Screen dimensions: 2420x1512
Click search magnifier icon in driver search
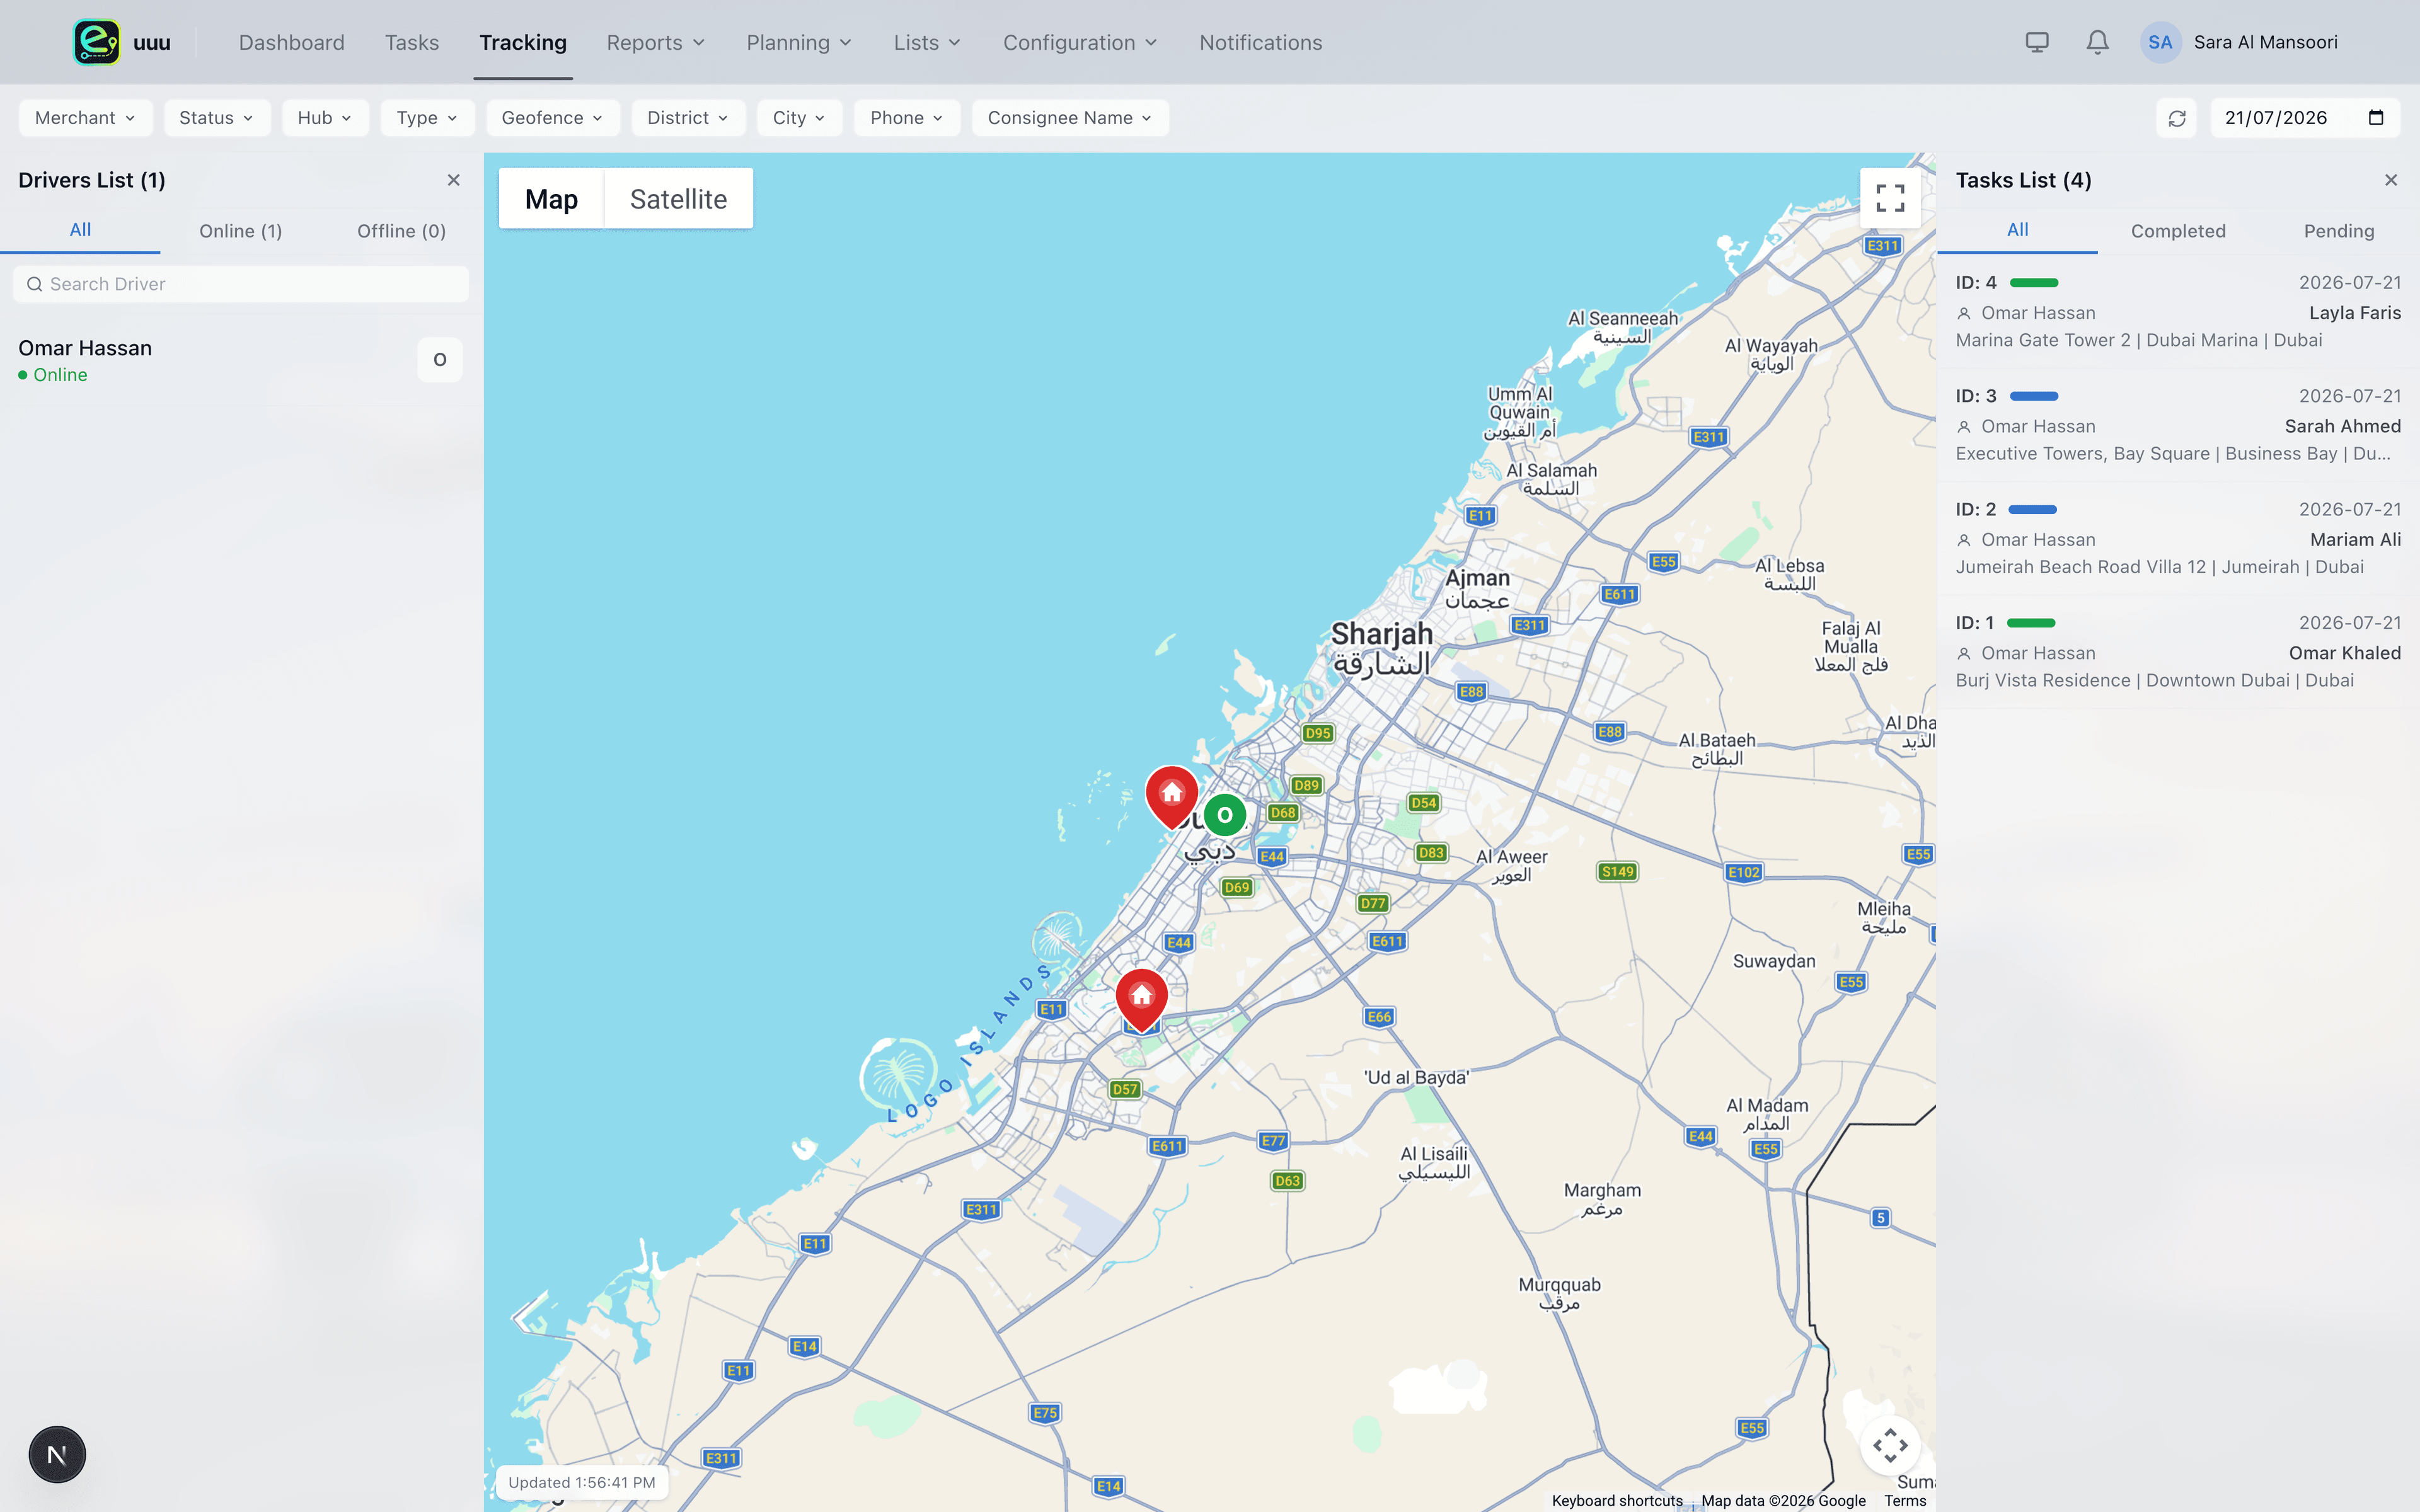(34, 284)
